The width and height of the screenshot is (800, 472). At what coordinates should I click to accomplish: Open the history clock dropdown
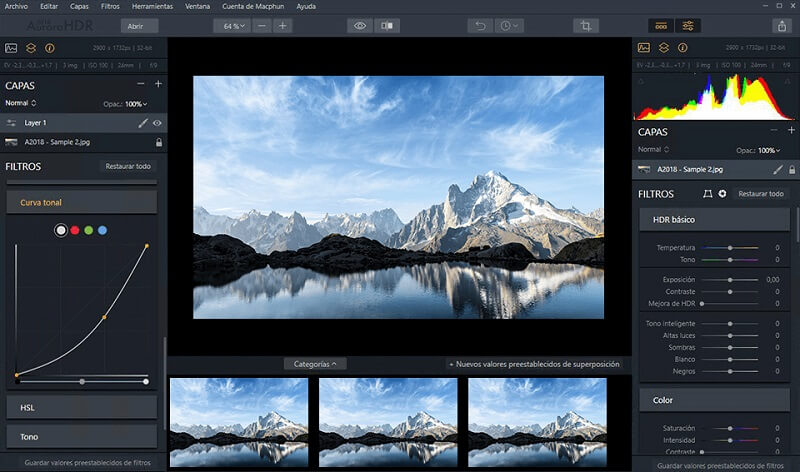click(511, 25)
